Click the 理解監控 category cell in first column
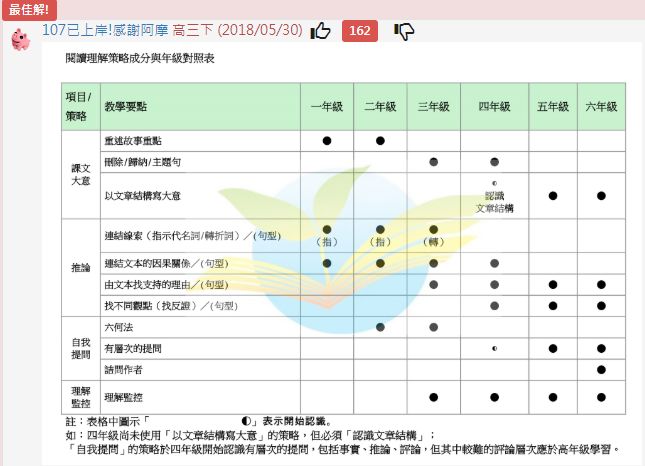 point(81,397)
